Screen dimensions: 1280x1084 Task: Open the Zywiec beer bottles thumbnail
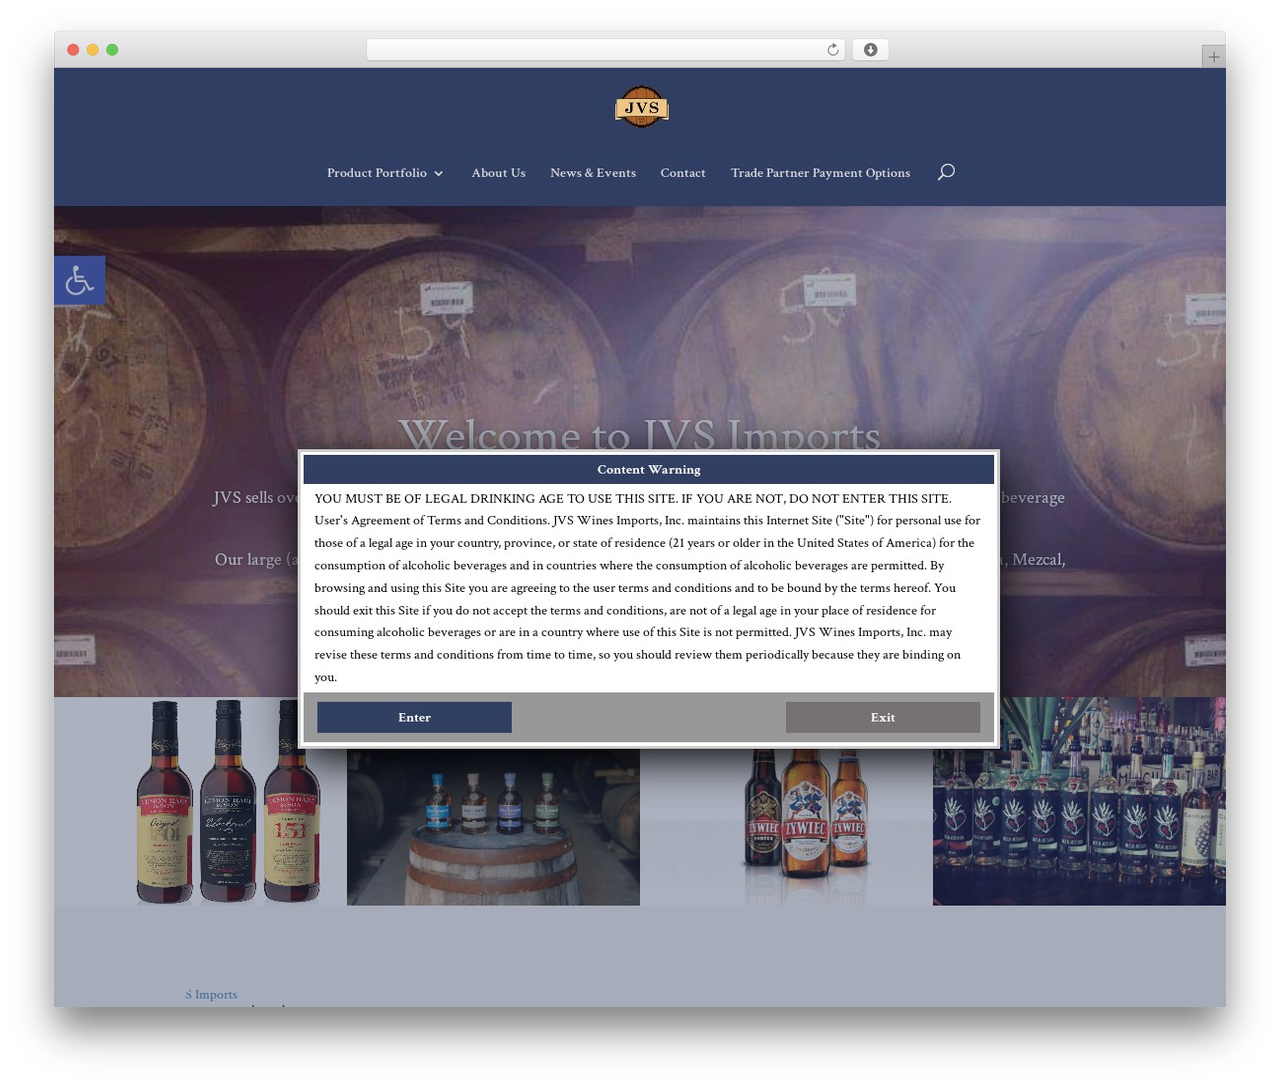click(786, 826)
